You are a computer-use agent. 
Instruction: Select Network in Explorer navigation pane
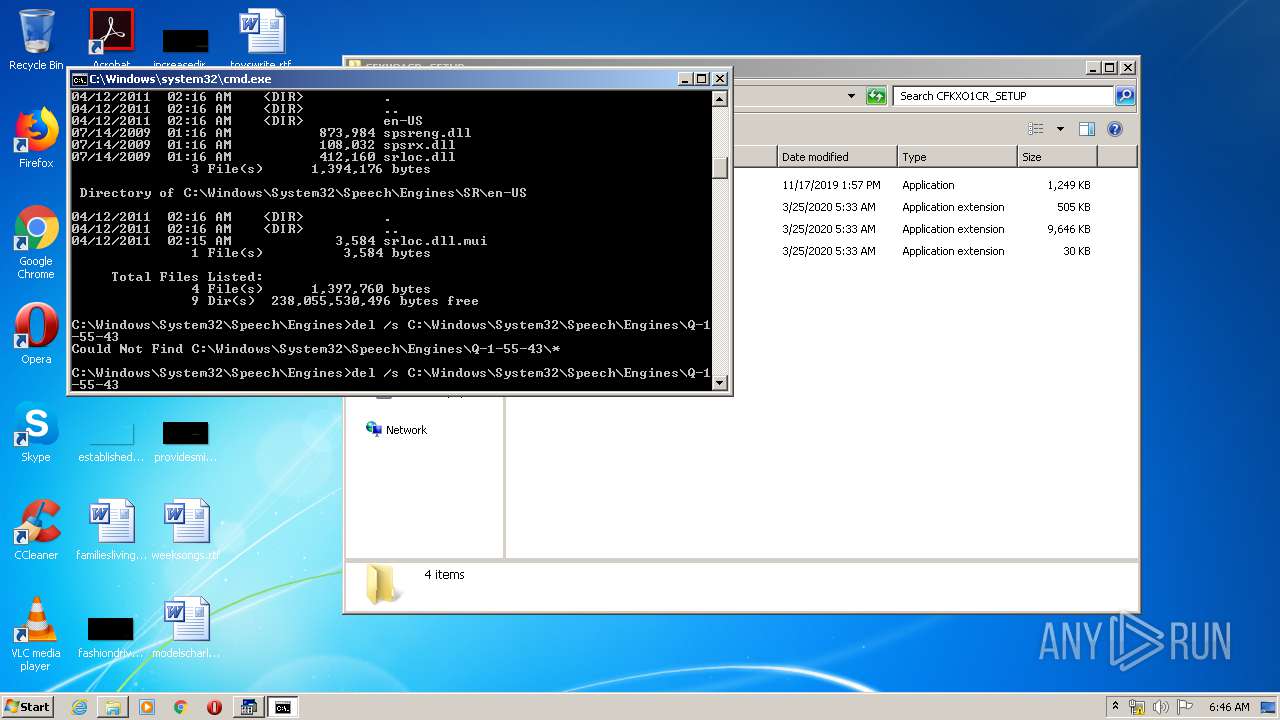pos(406,430)
